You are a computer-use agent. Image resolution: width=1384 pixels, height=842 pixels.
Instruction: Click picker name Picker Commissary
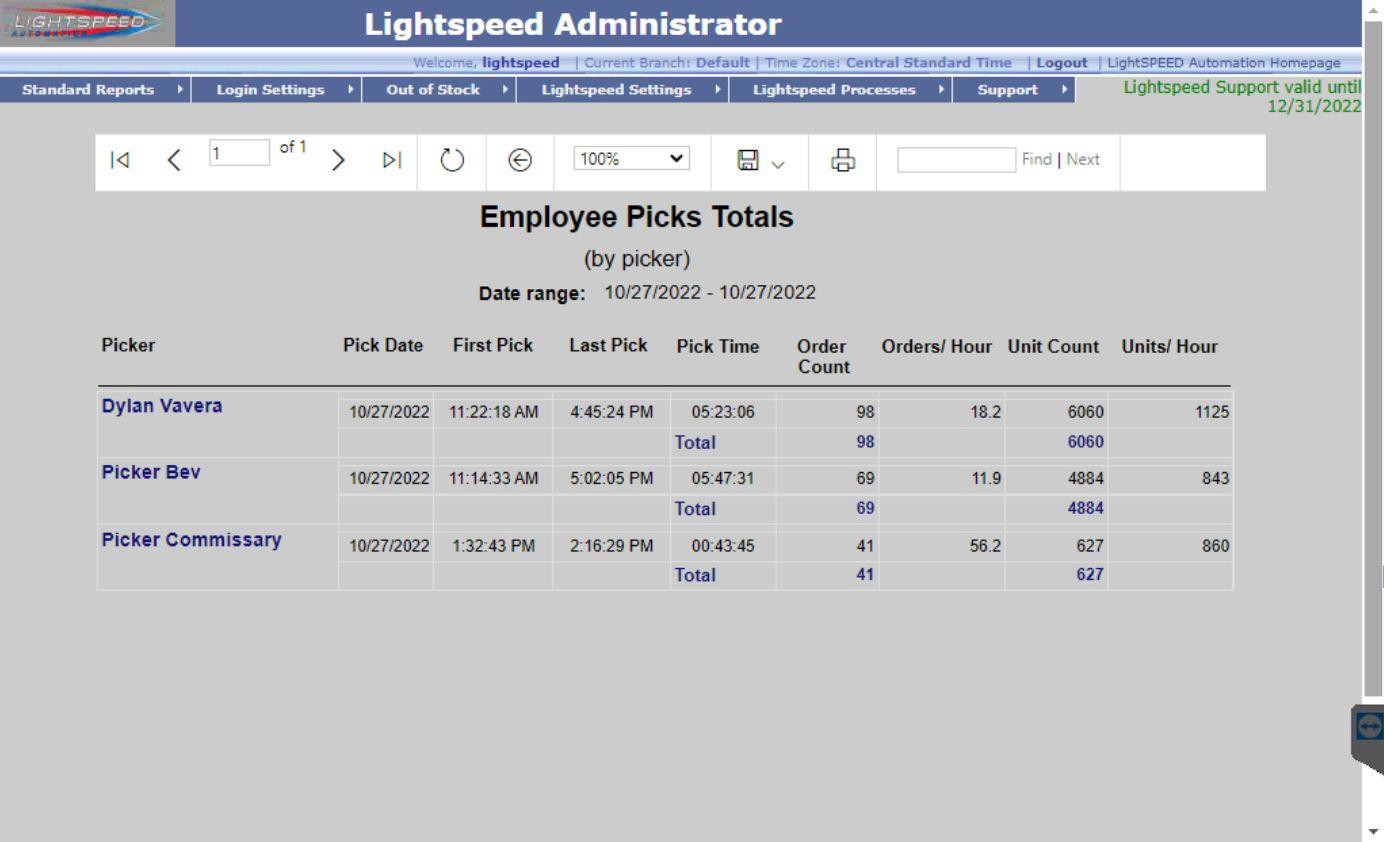click(x=192, y=540)
